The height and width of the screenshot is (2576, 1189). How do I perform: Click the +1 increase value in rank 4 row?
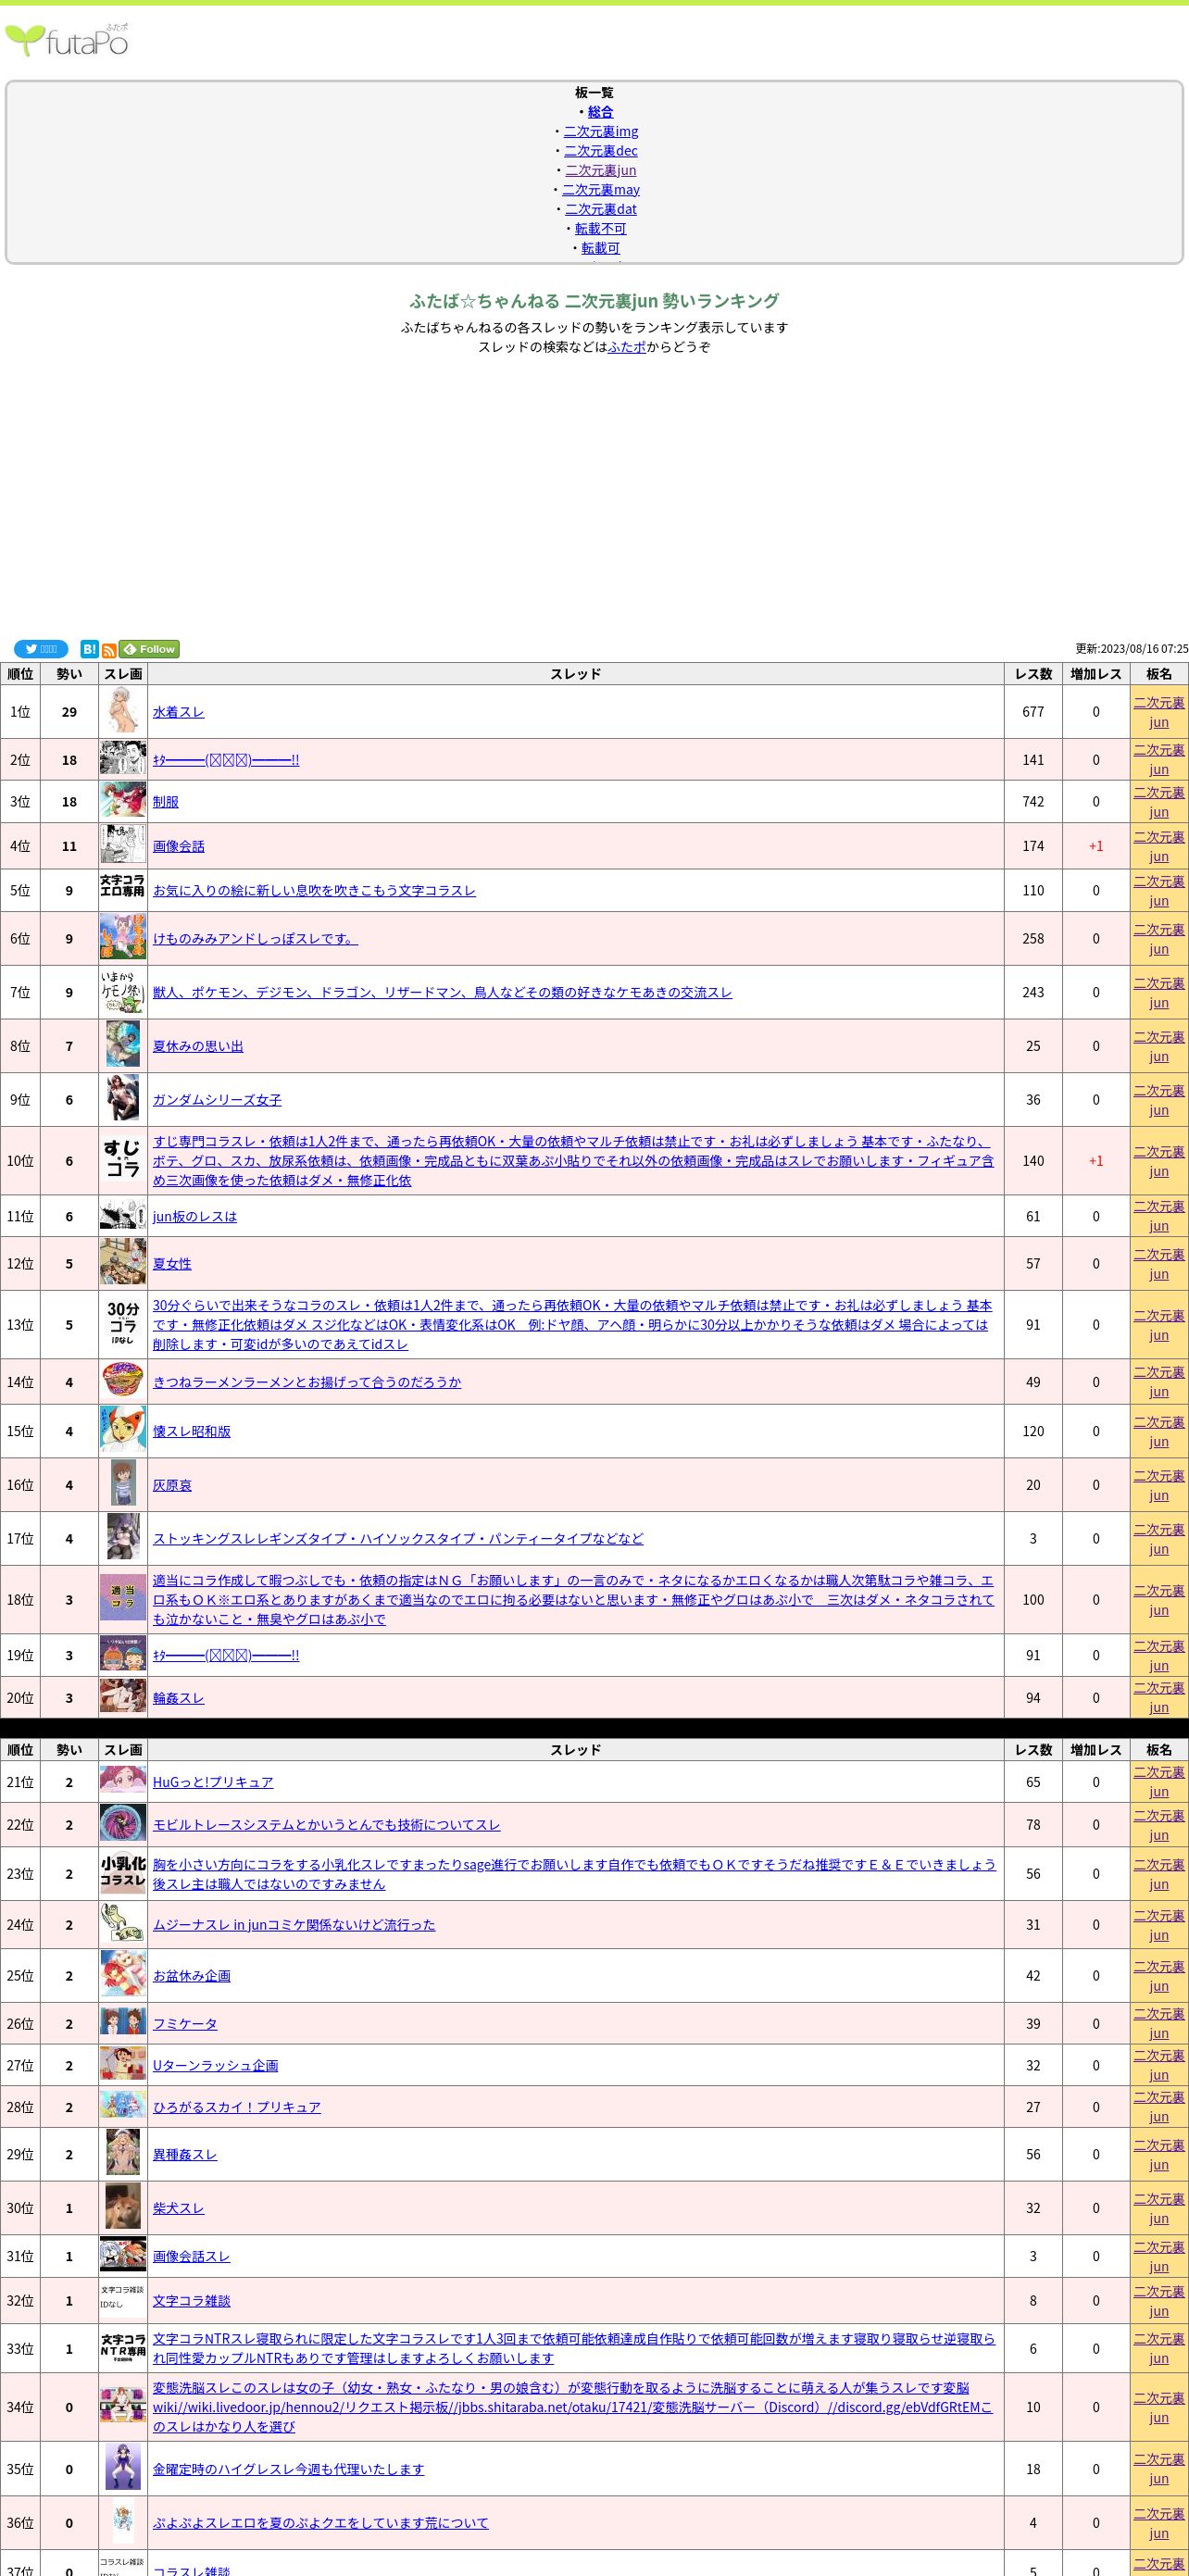point(1096,846)
